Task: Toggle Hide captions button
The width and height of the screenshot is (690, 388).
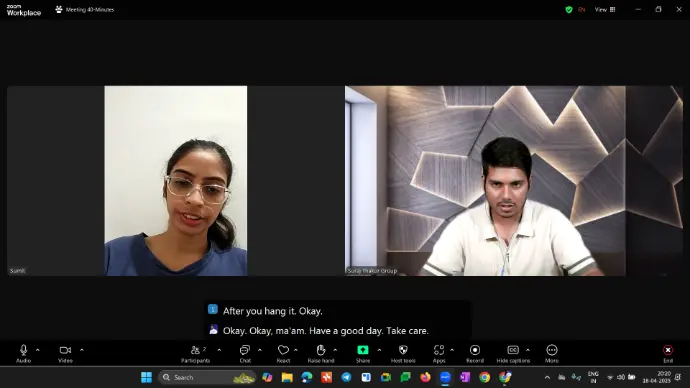Action: (513, 354)
